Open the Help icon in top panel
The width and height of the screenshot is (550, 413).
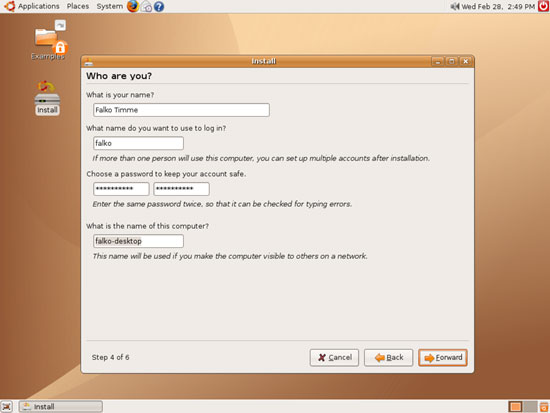click(x=159, y=6)
